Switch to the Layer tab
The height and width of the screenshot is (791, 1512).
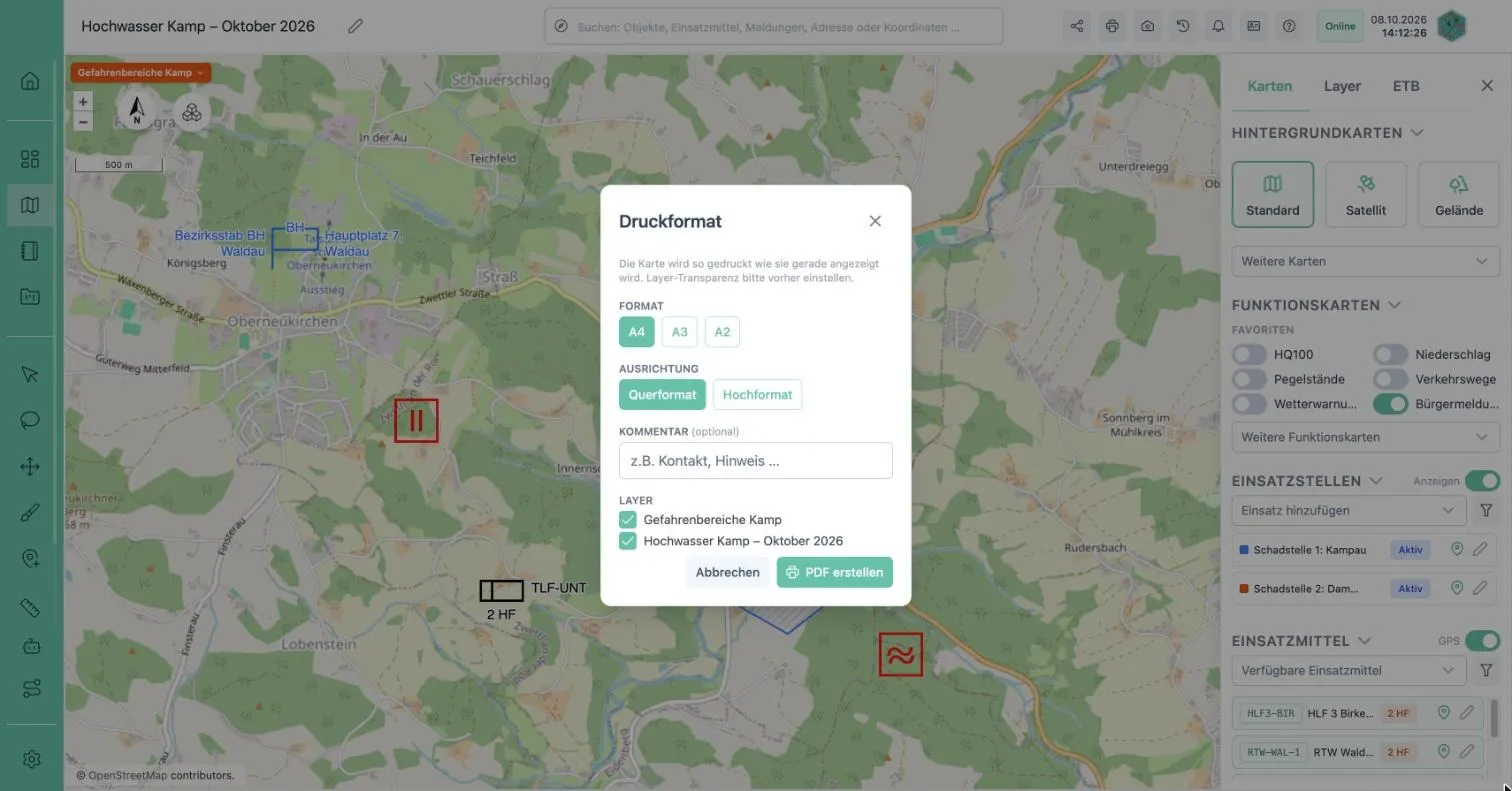point(1342,86)
